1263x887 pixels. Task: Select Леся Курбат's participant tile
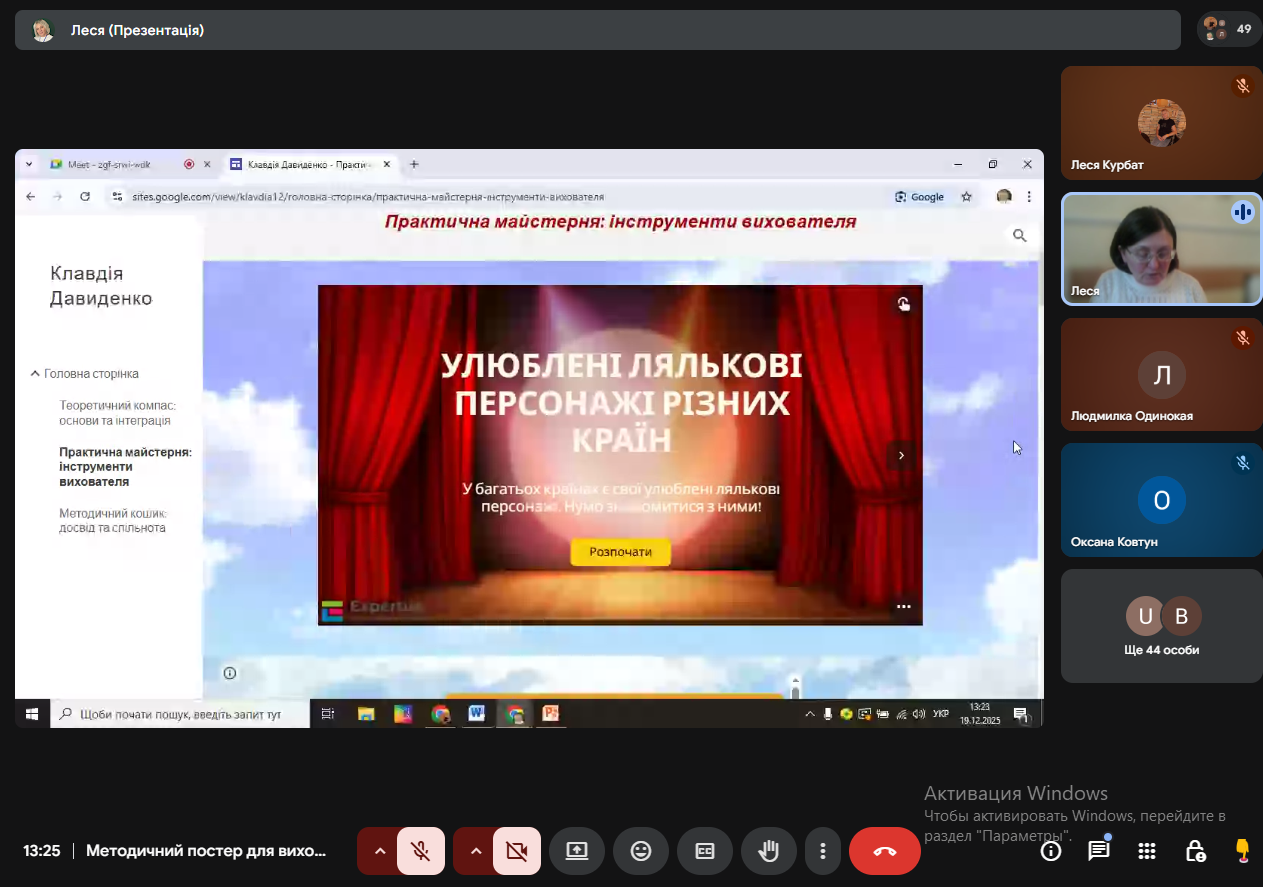click(1161, 123)
